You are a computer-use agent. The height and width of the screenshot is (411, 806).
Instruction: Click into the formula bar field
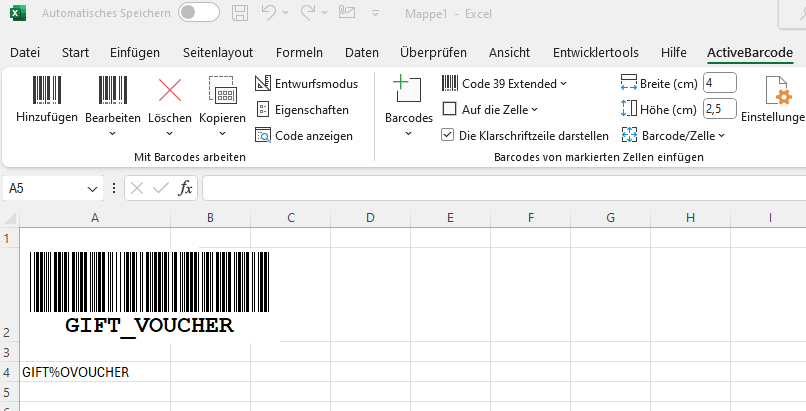coord(504,189)
